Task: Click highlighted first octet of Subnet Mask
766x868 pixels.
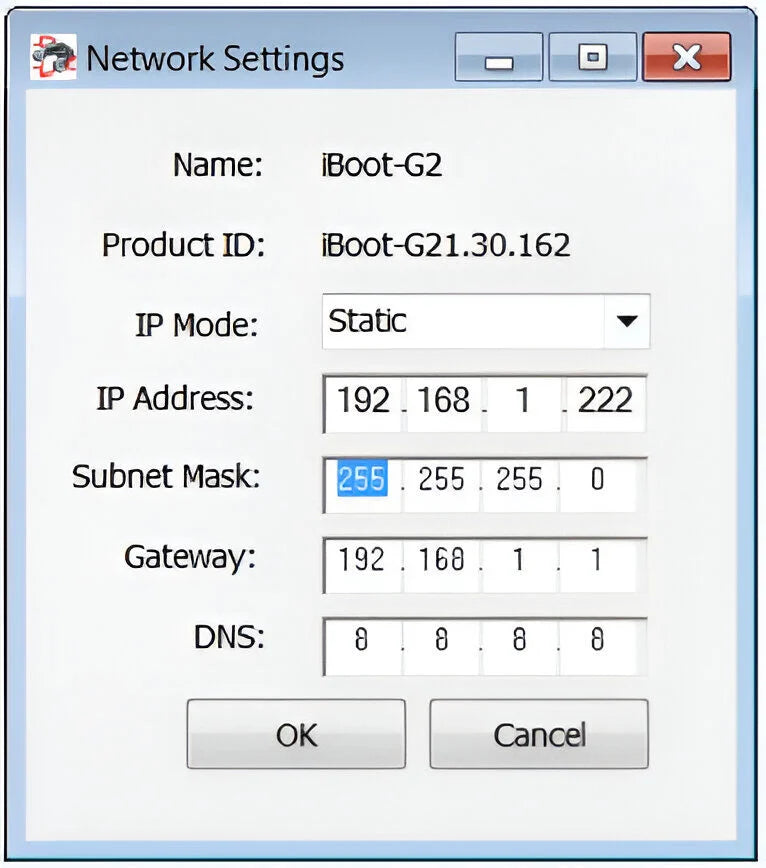Action: pos(362,480)
